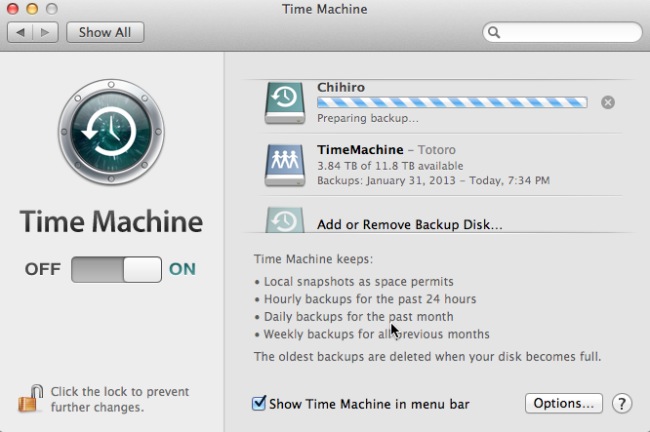
Task: Click 'Click the lock to prevent' text
Action: (x=120, y=391)
